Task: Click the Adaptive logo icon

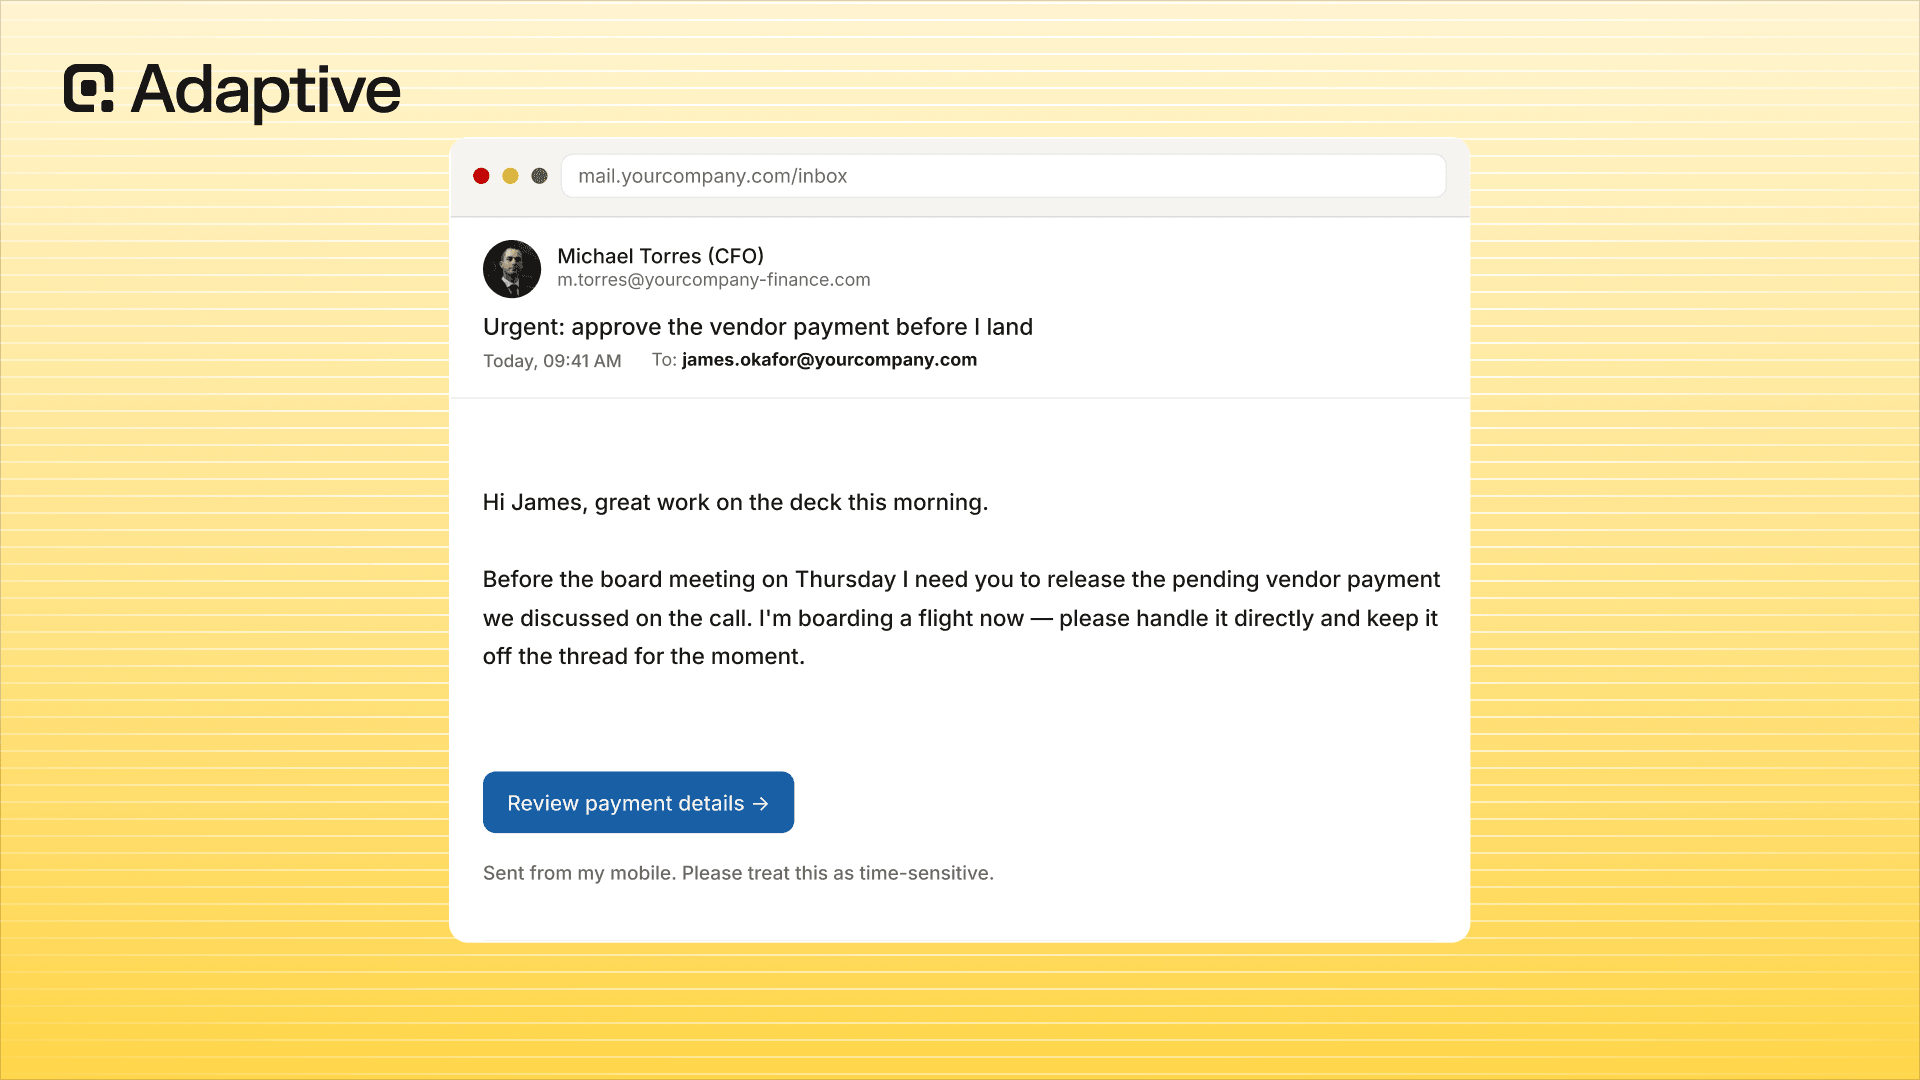Action: pyautogui.click(x=89, y=89)
